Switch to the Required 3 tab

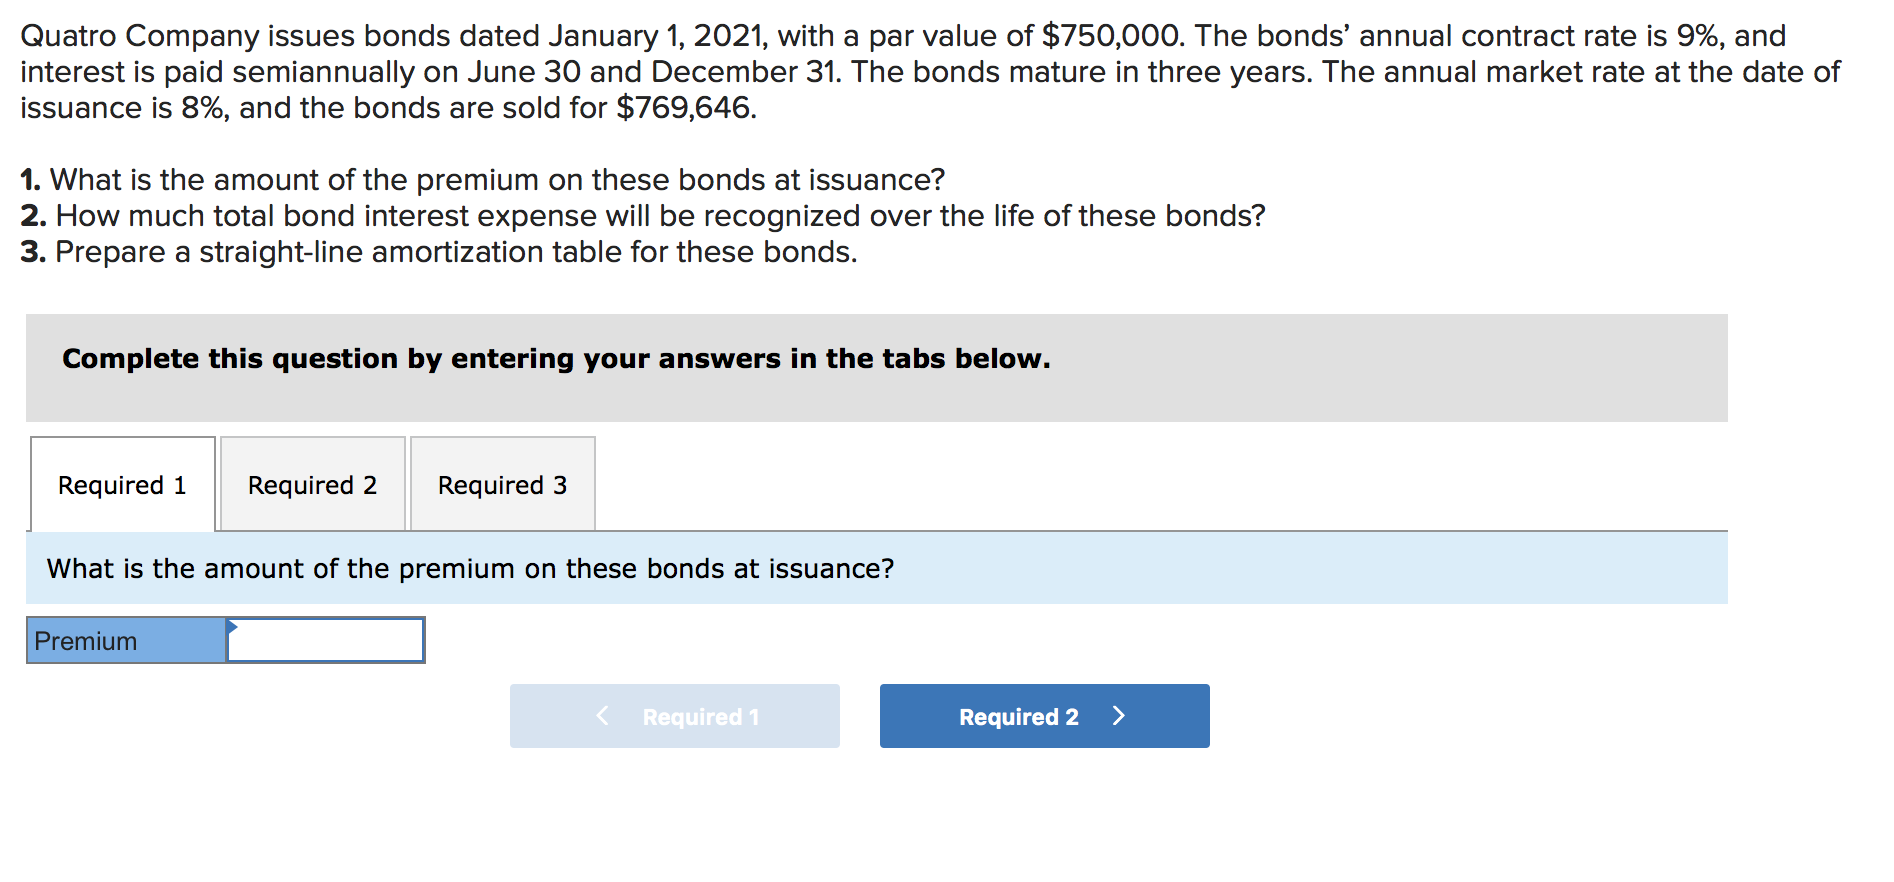coord(501,484)
